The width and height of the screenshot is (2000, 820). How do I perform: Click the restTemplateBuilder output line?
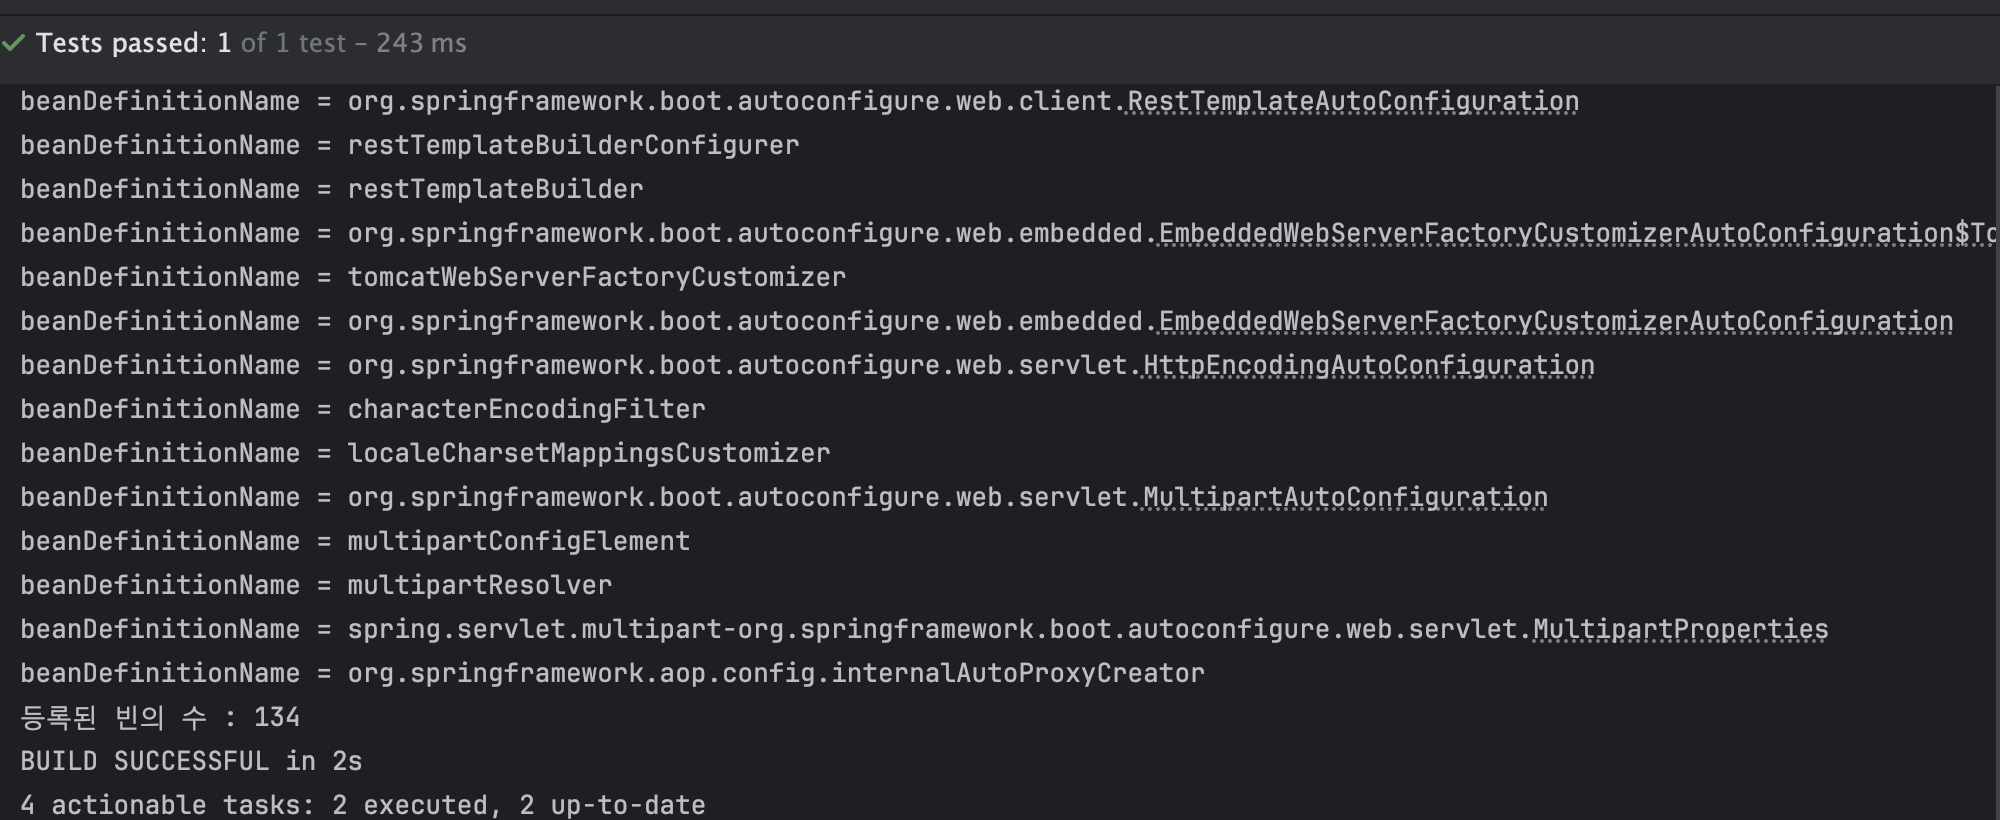click(x=332, y=190)
